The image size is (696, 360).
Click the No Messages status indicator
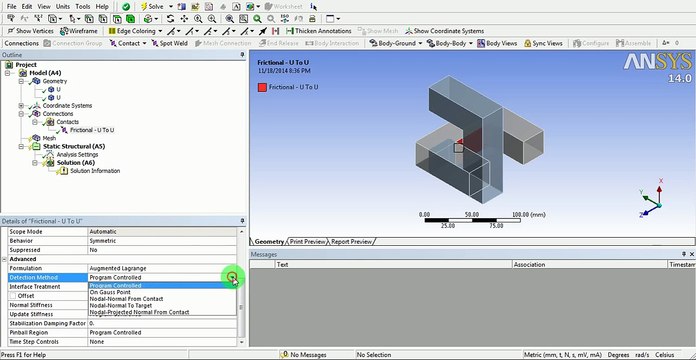click(x=303, y=355)
